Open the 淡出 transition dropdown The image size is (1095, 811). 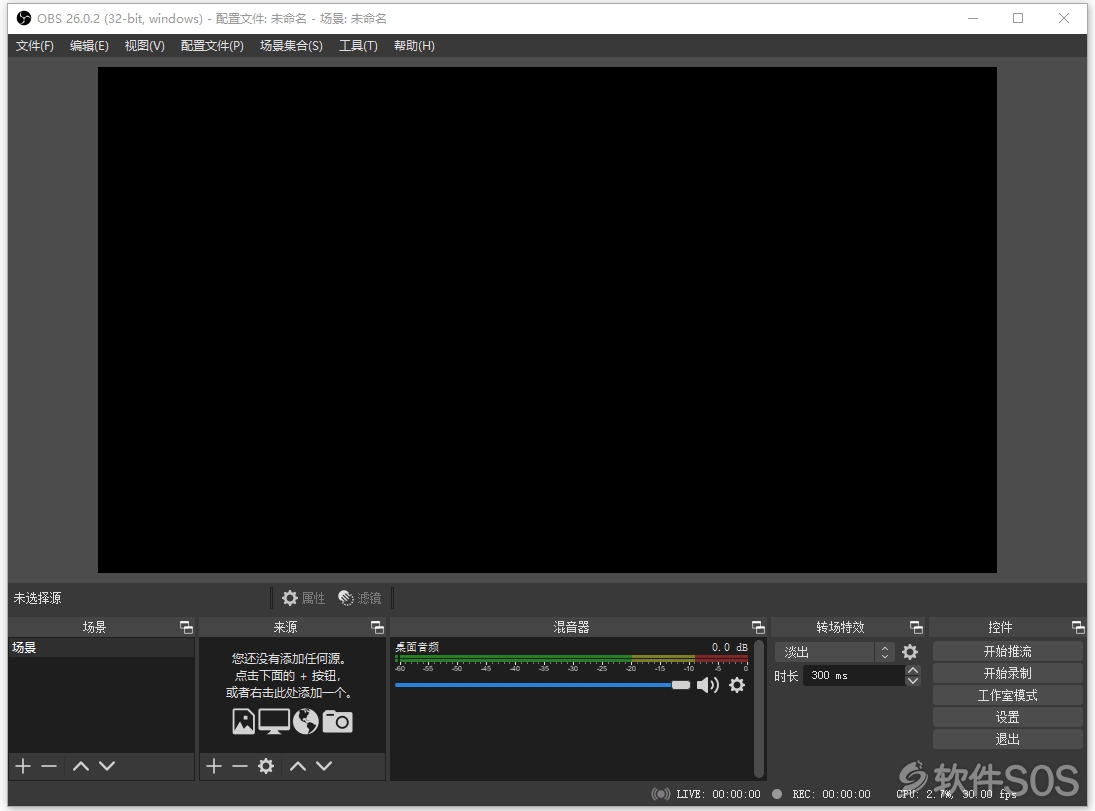tap(835, 652)
